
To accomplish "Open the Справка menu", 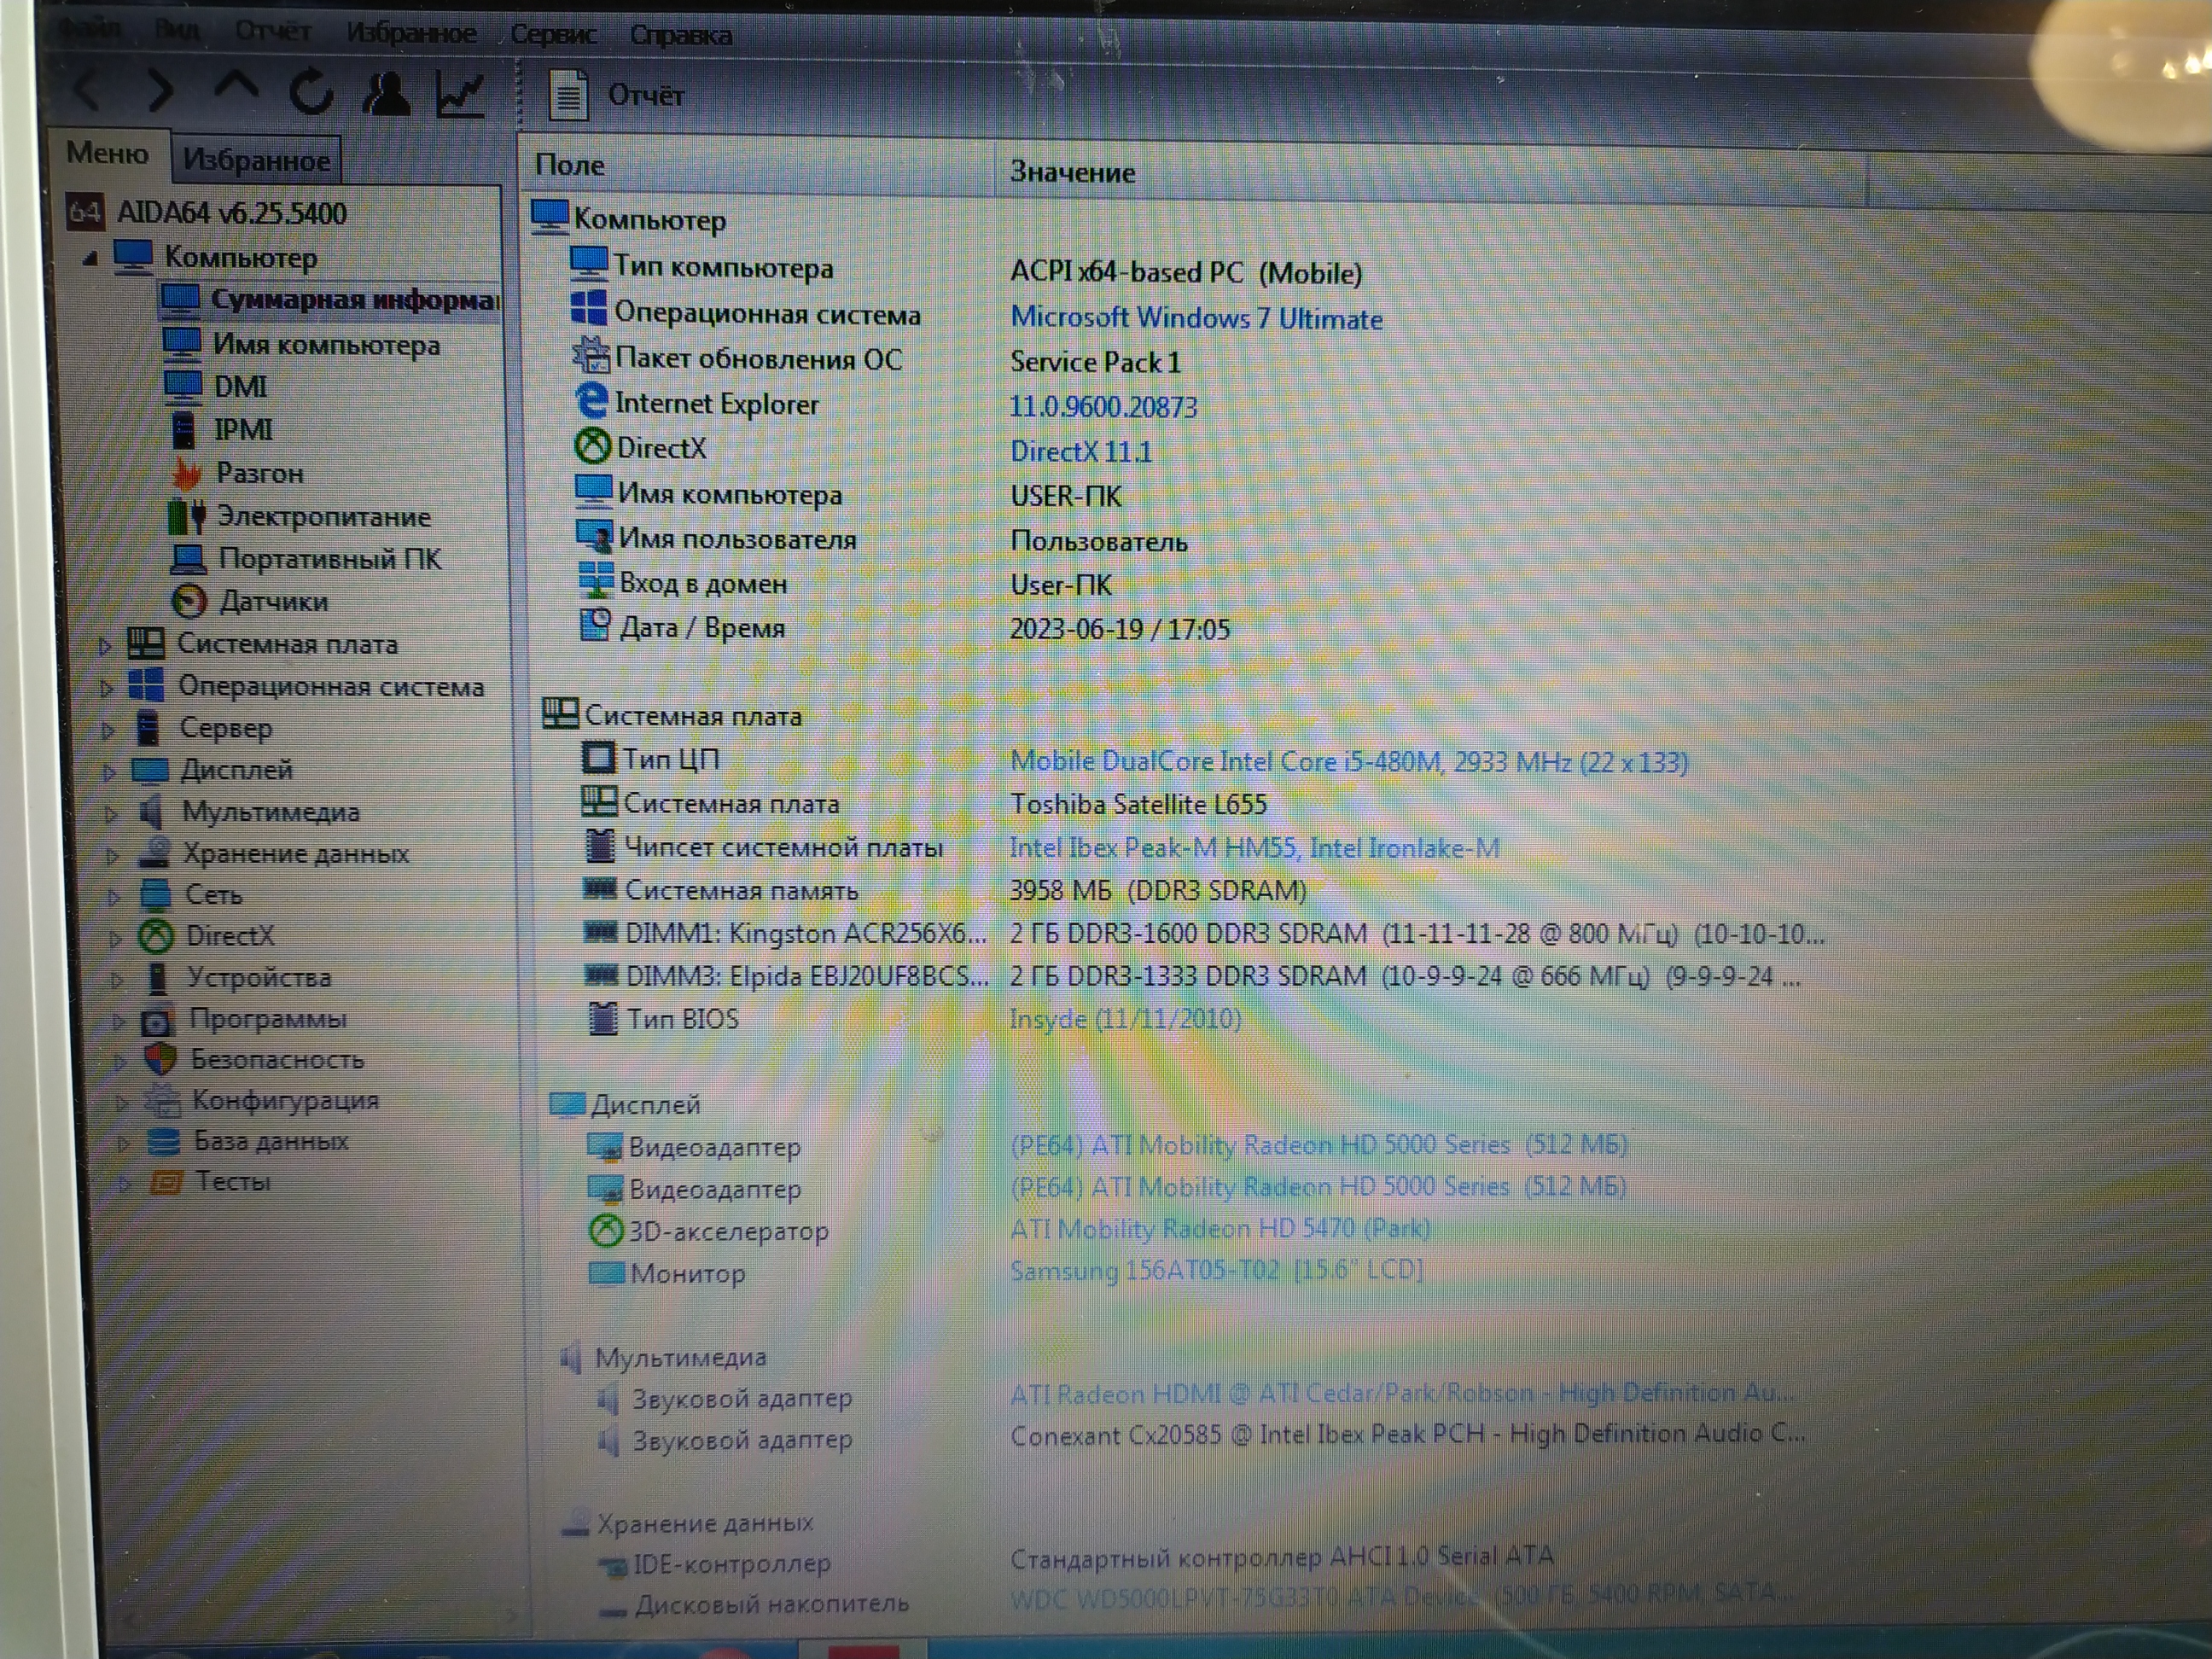I will tap(680, 35).
